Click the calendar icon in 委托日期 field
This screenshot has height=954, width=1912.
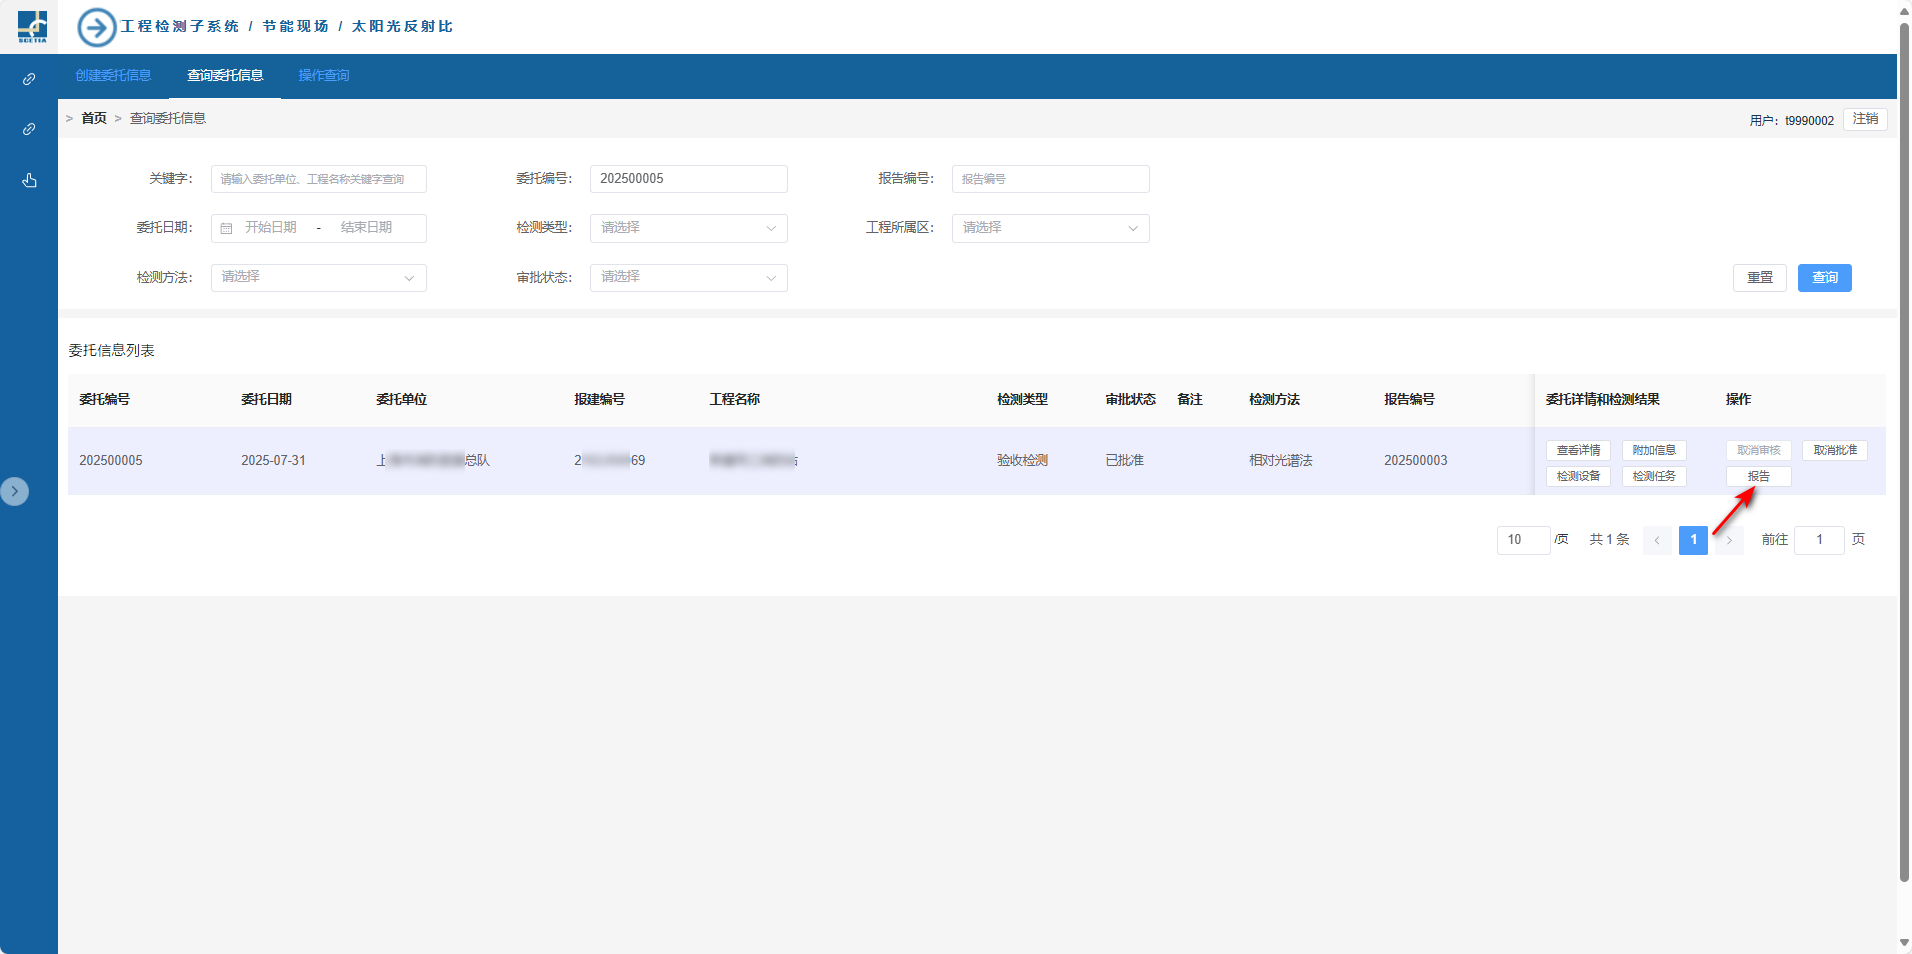coord(227,228)
